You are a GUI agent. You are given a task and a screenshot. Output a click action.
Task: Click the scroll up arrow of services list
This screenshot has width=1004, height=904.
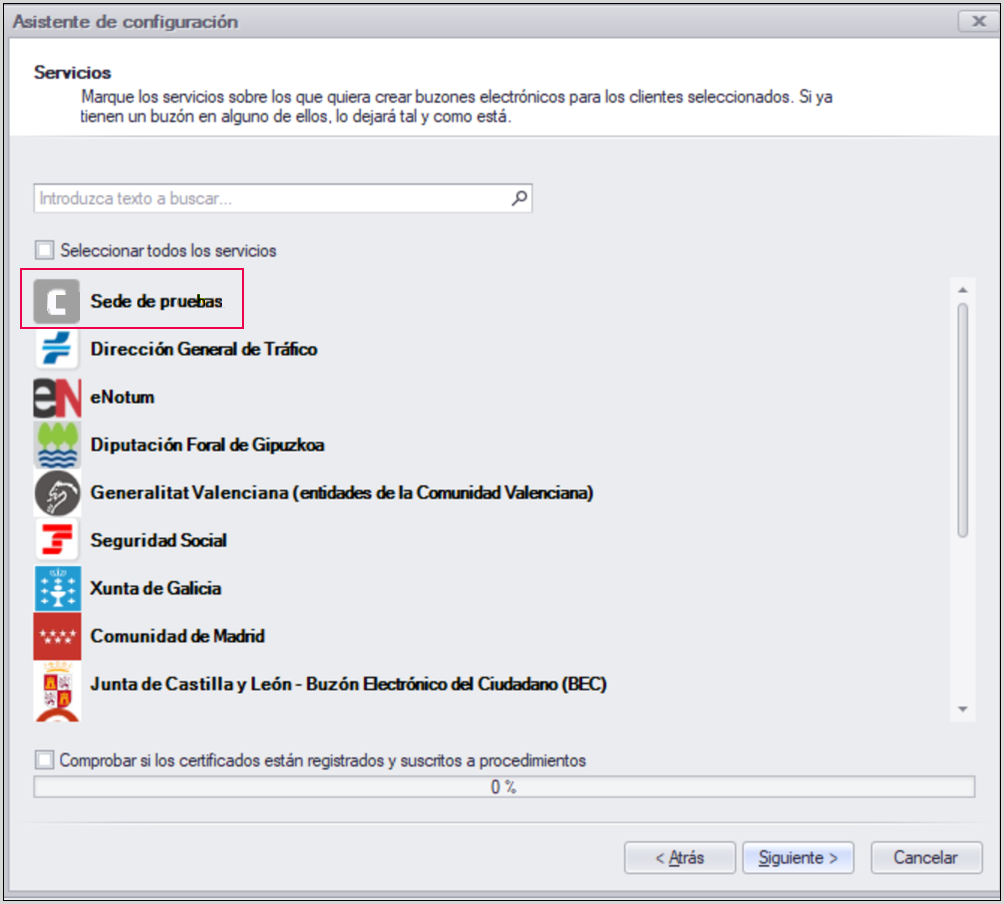[x=962, y=290]
